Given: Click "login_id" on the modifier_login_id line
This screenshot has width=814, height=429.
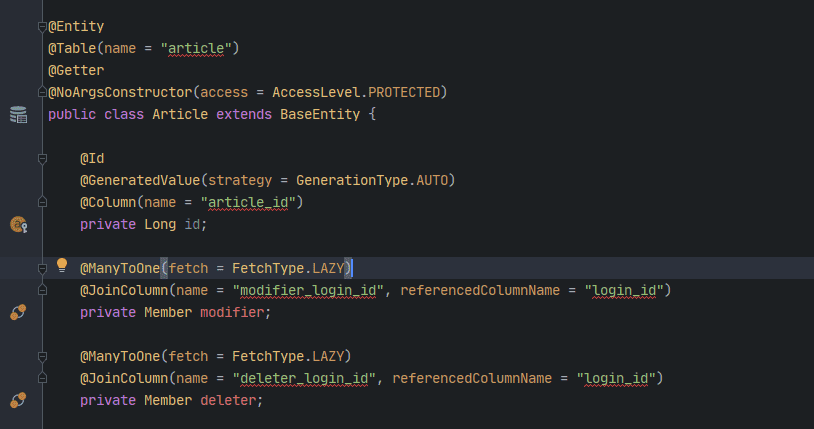Looking at the screenshot, I should tap(624, 290).
